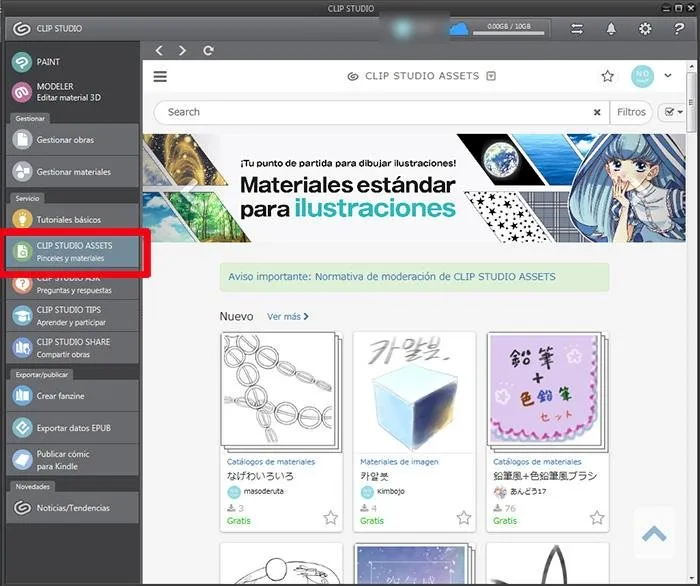Open Gestionar materiales in sidebar
This screenshot has height=586, width=700.
coord(73,172)
